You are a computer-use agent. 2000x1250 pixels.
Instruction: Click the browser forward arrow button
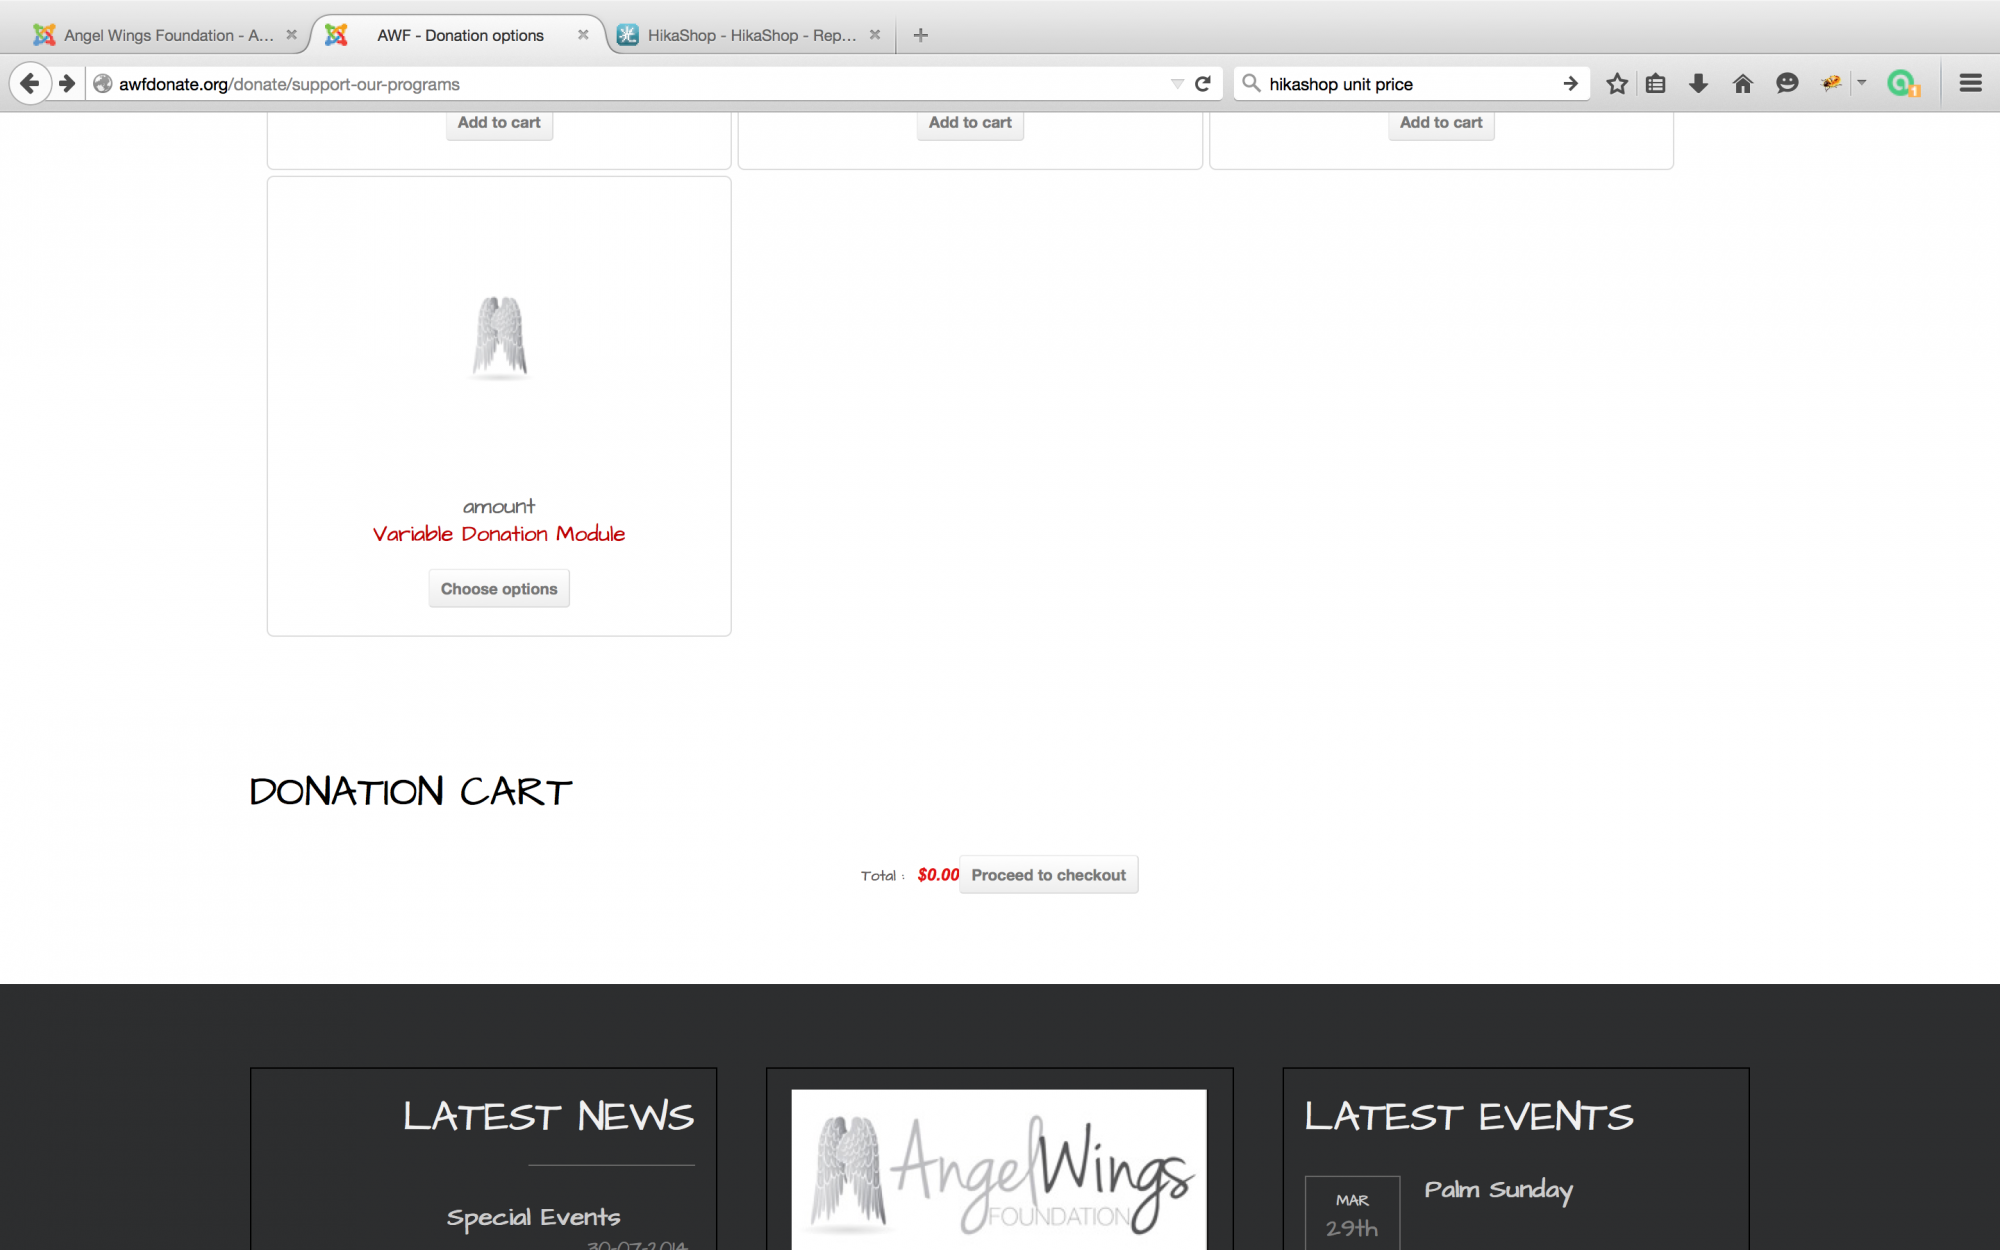pyautogui.click(x=67, y=84)
